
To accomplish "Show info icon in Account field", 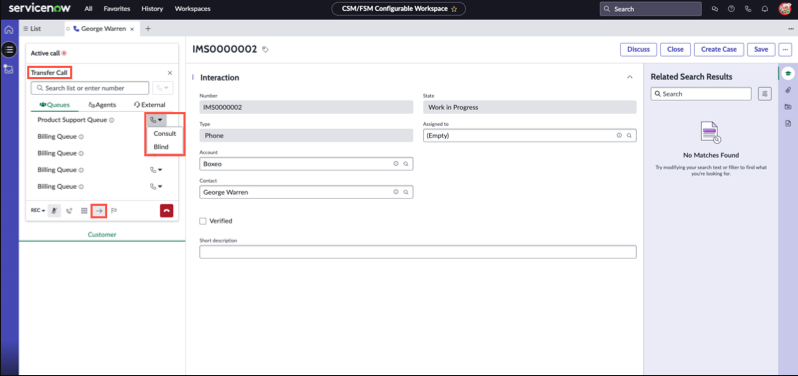I will tap(395, 164).
